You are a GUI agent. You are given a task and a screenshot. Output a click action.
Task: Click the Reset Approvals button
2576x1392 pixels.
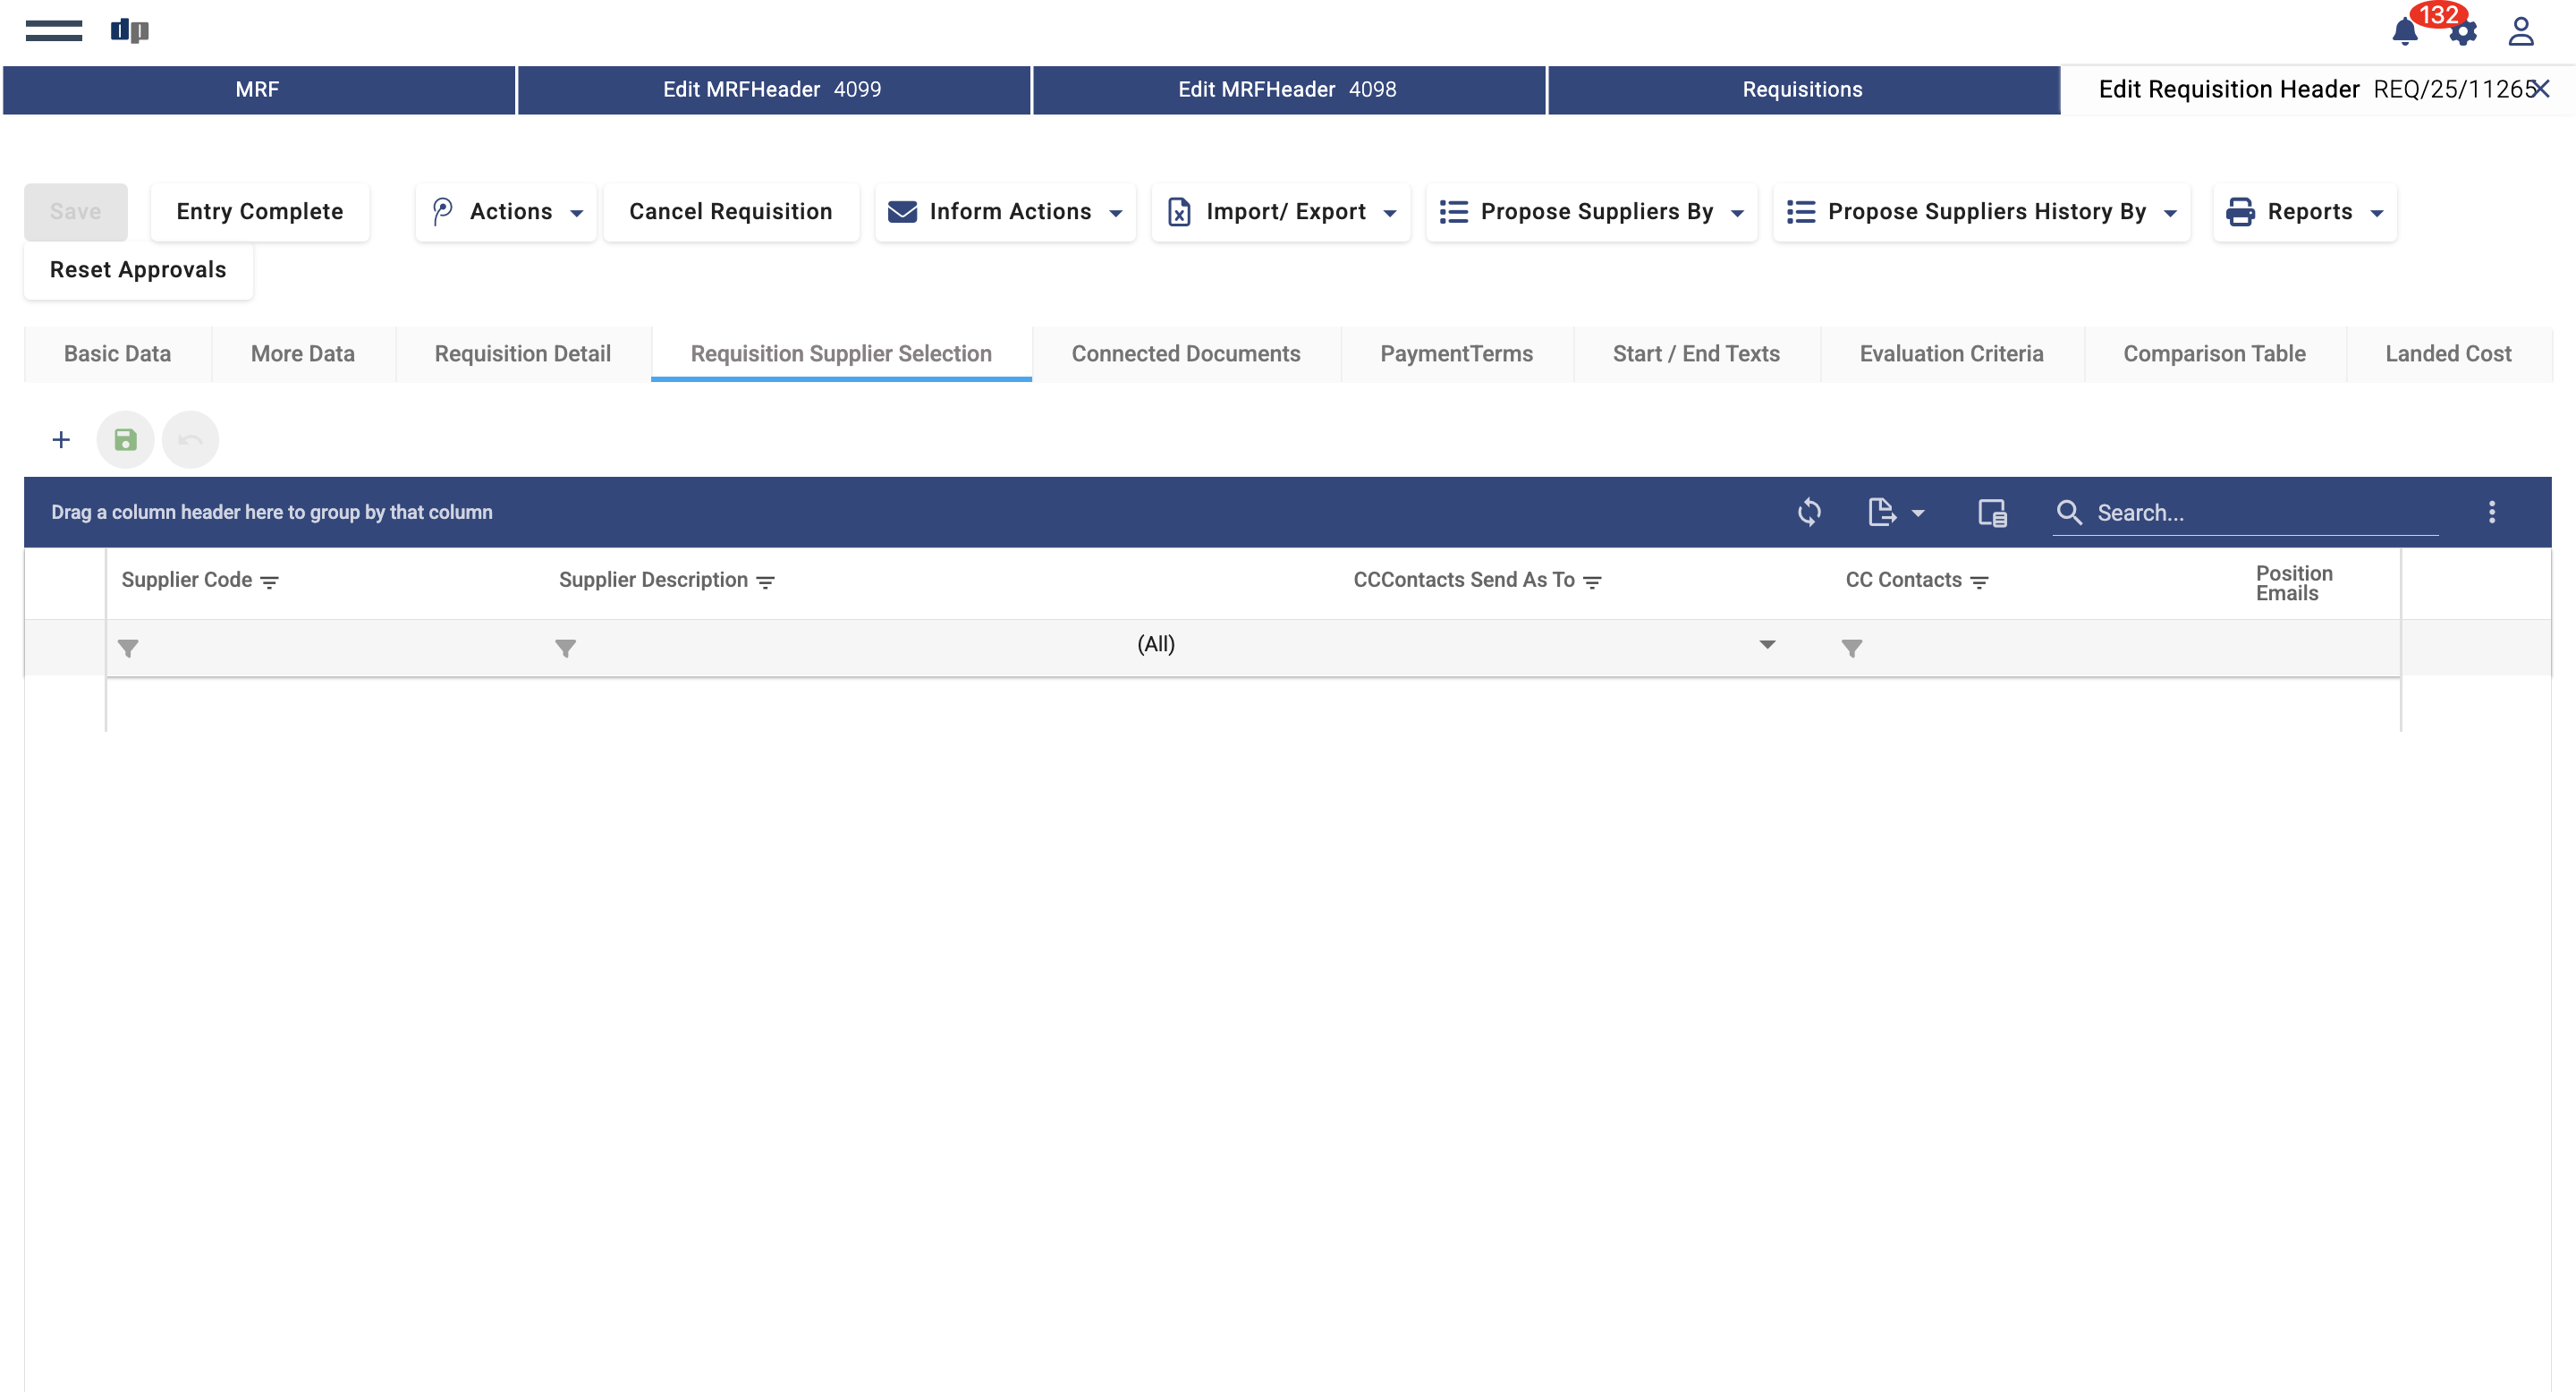(138, 270)
